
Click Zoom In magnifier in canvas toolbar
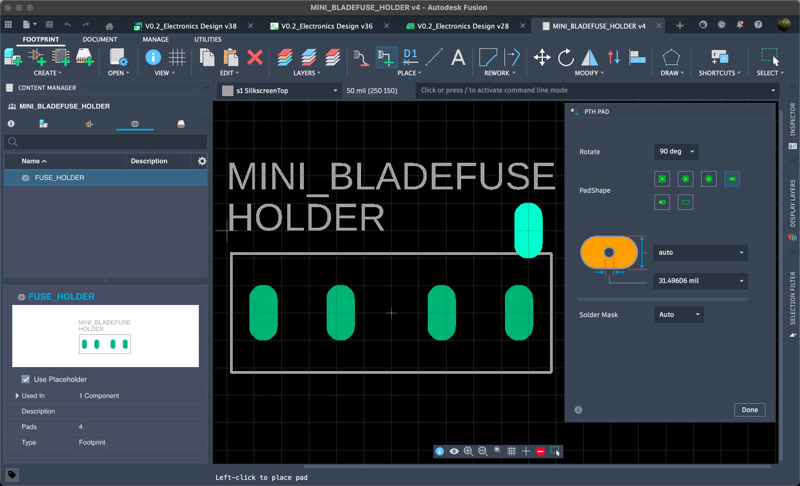tap(468, 451)
